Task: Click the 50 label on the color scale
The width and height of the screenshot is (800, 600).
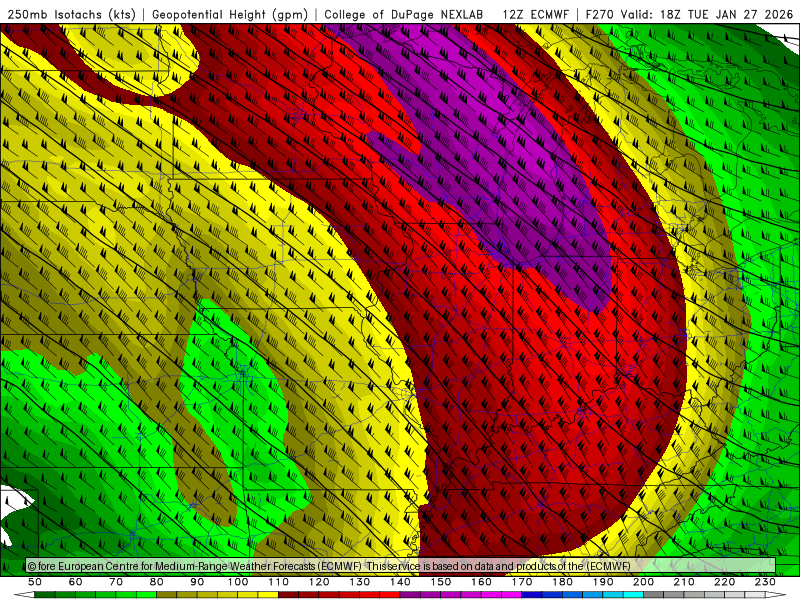Action: pyautogui.click(x=35, y=582)
